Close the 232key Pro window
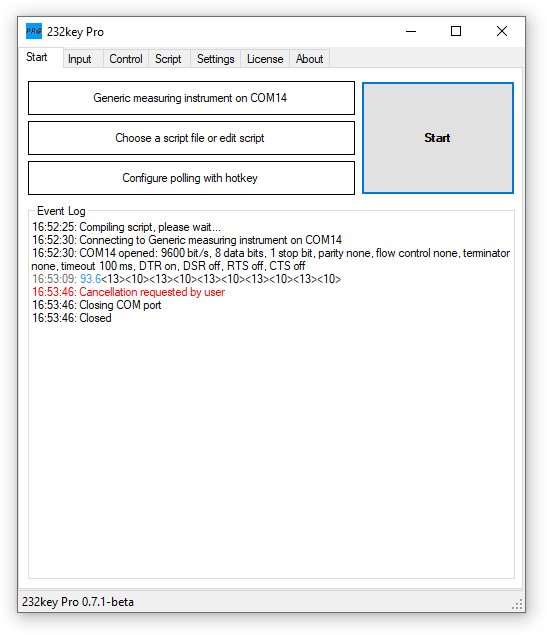 click(502, 31)
